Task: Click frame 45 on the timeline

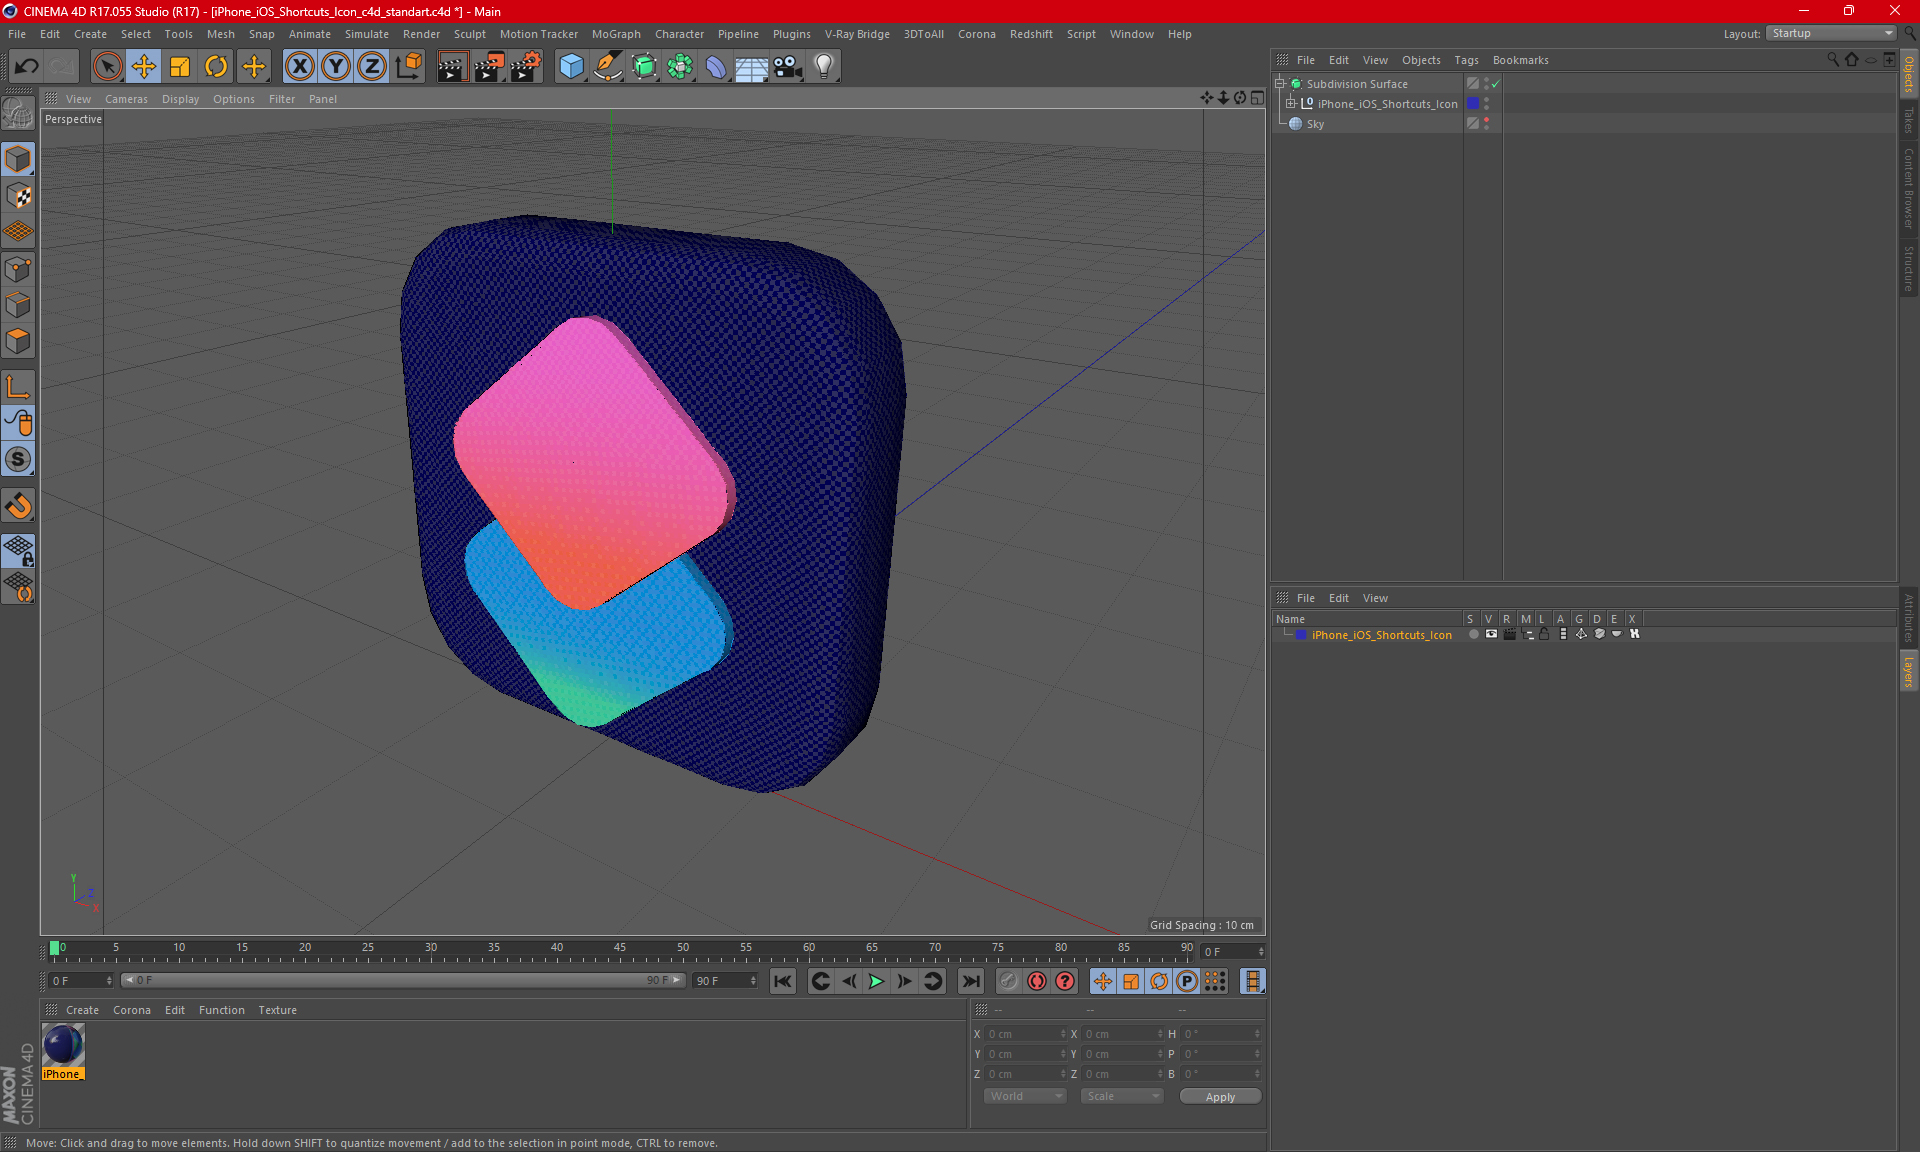Action: point(620,948)
